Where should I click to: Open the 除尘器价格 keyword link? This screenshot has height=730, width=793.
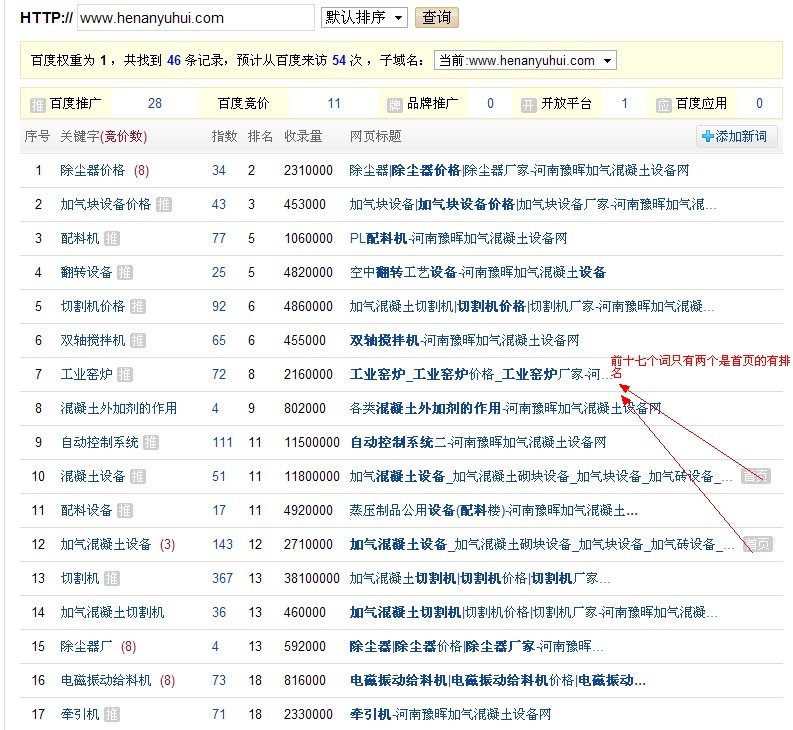coord(92,171)
